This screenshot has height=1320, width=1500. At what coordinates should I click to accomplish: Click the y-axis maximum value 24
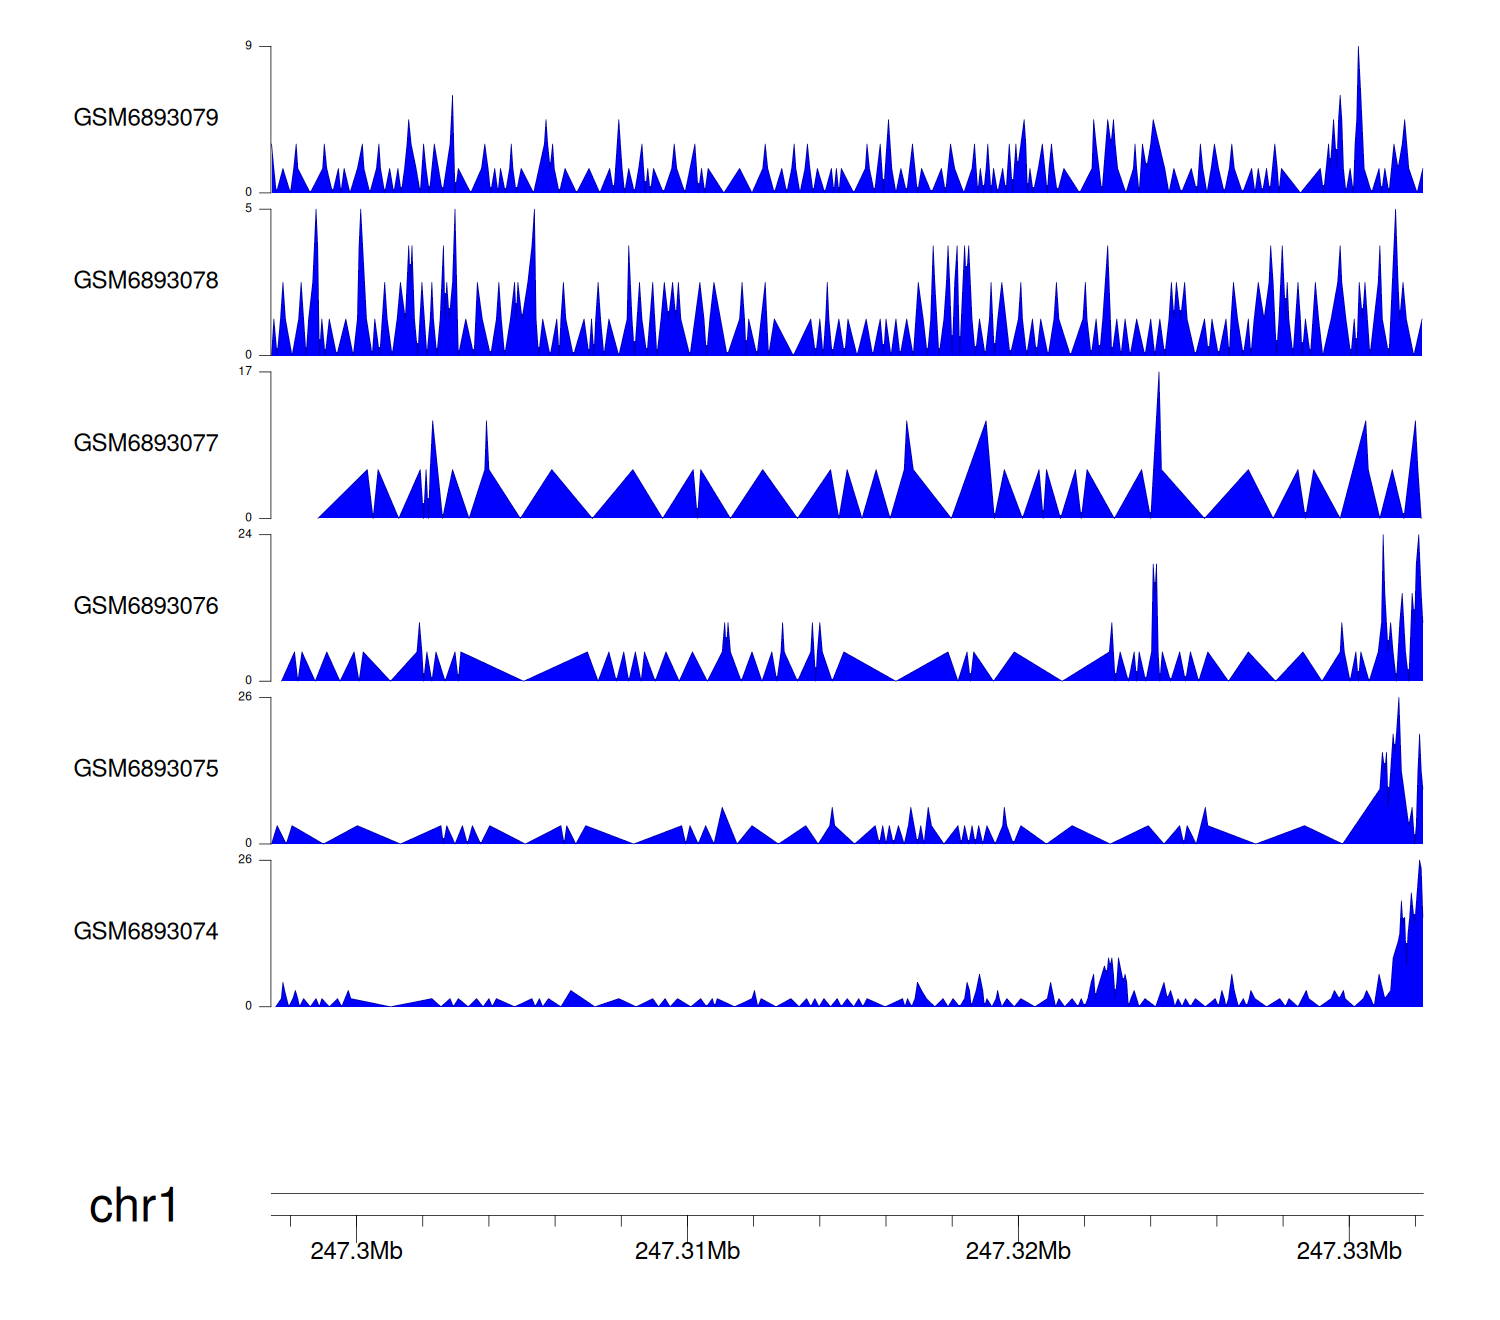245,534
